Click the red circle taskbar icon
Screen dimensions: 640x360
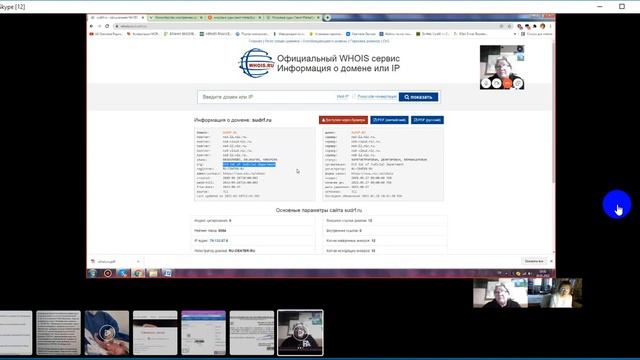coord(108,273)
